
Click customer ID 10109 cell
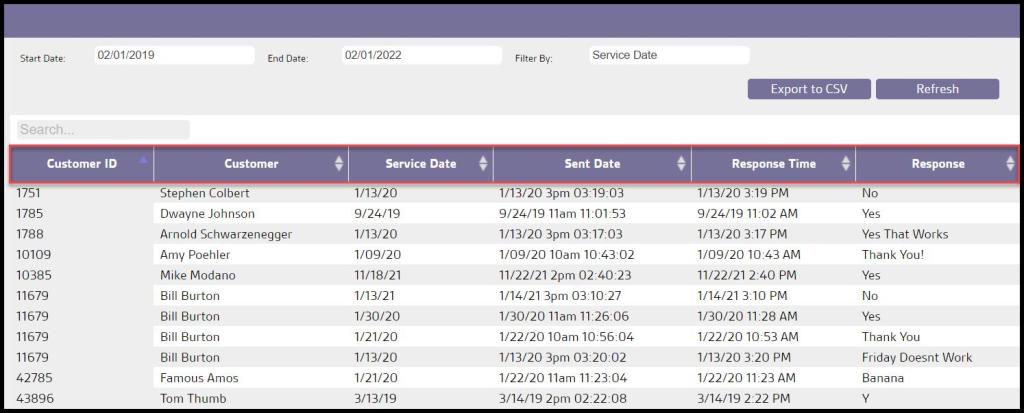pos(35,255)
